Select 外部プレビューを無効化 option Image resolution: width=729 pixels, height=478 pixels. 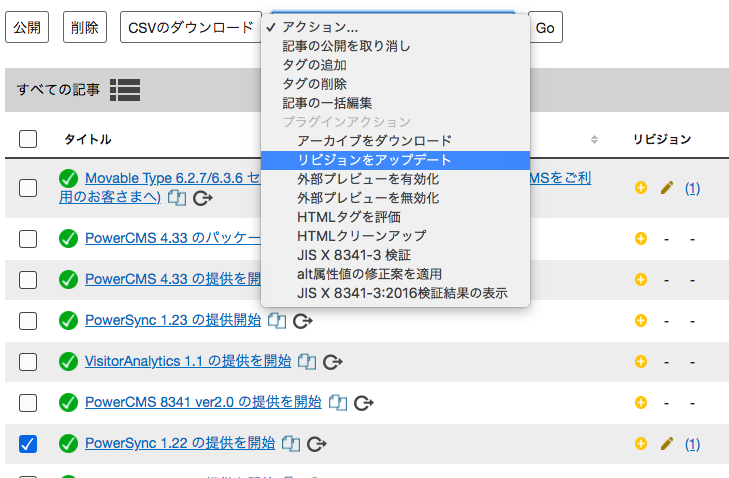point(395,198)
